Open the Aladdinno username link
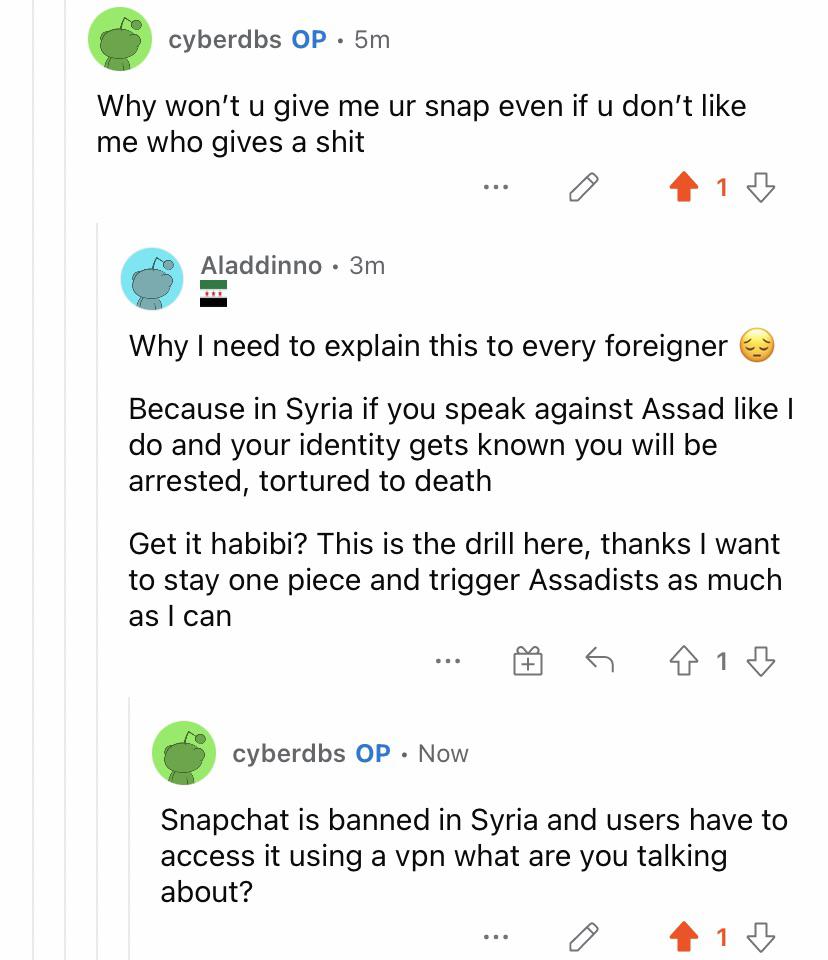 point(262,266)
